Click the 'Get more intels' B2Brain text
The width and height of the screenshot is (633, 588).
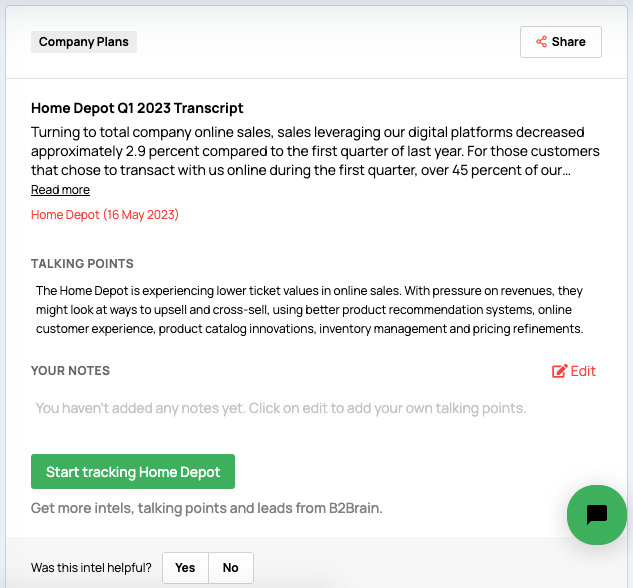click(206, 508)
